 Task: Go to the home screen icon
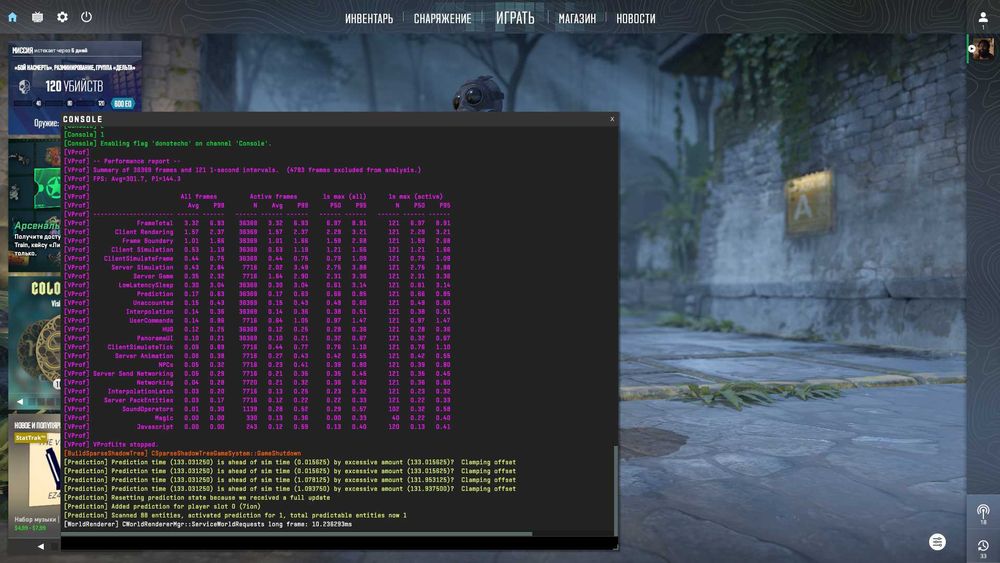(x=12, y=17)
